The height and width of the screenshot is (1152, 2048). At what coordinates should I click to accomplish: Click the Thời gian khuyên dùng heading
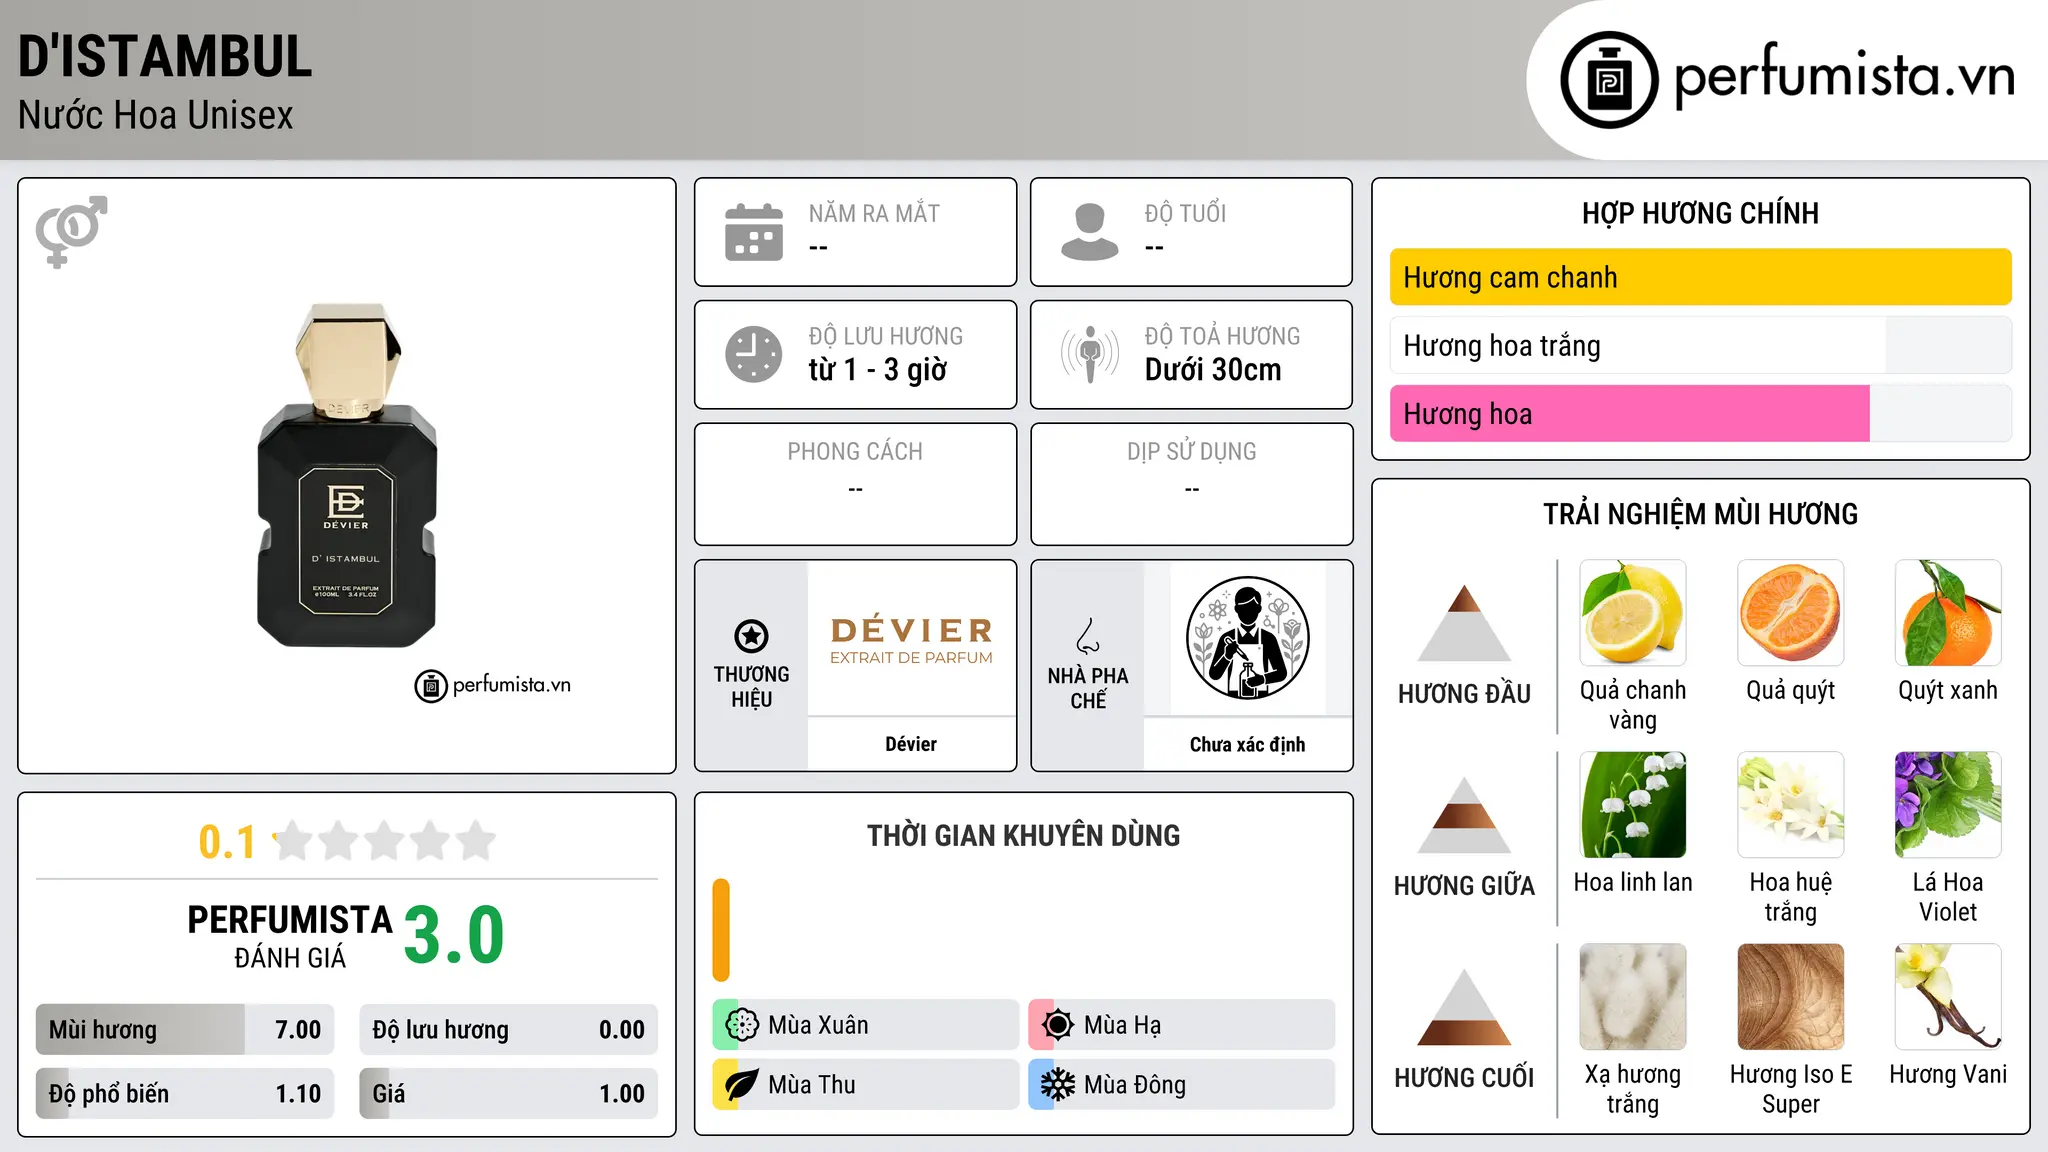click(x=1023, y=835)
